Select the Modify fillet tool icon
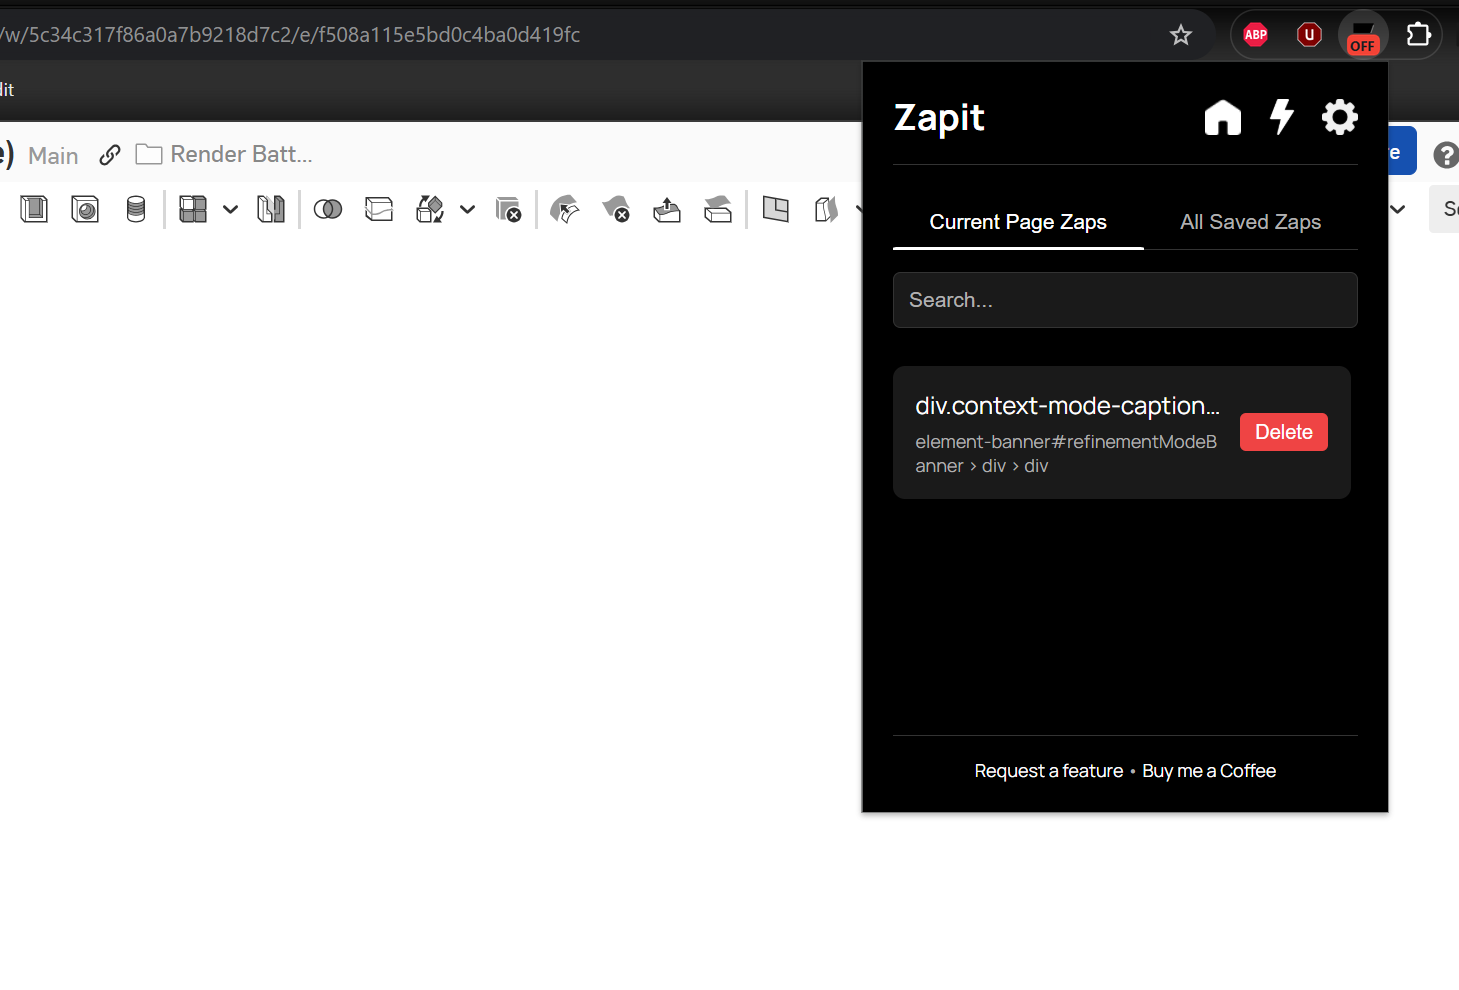The height and width of the screenshot is (990, 1459). tap(565, 209)
